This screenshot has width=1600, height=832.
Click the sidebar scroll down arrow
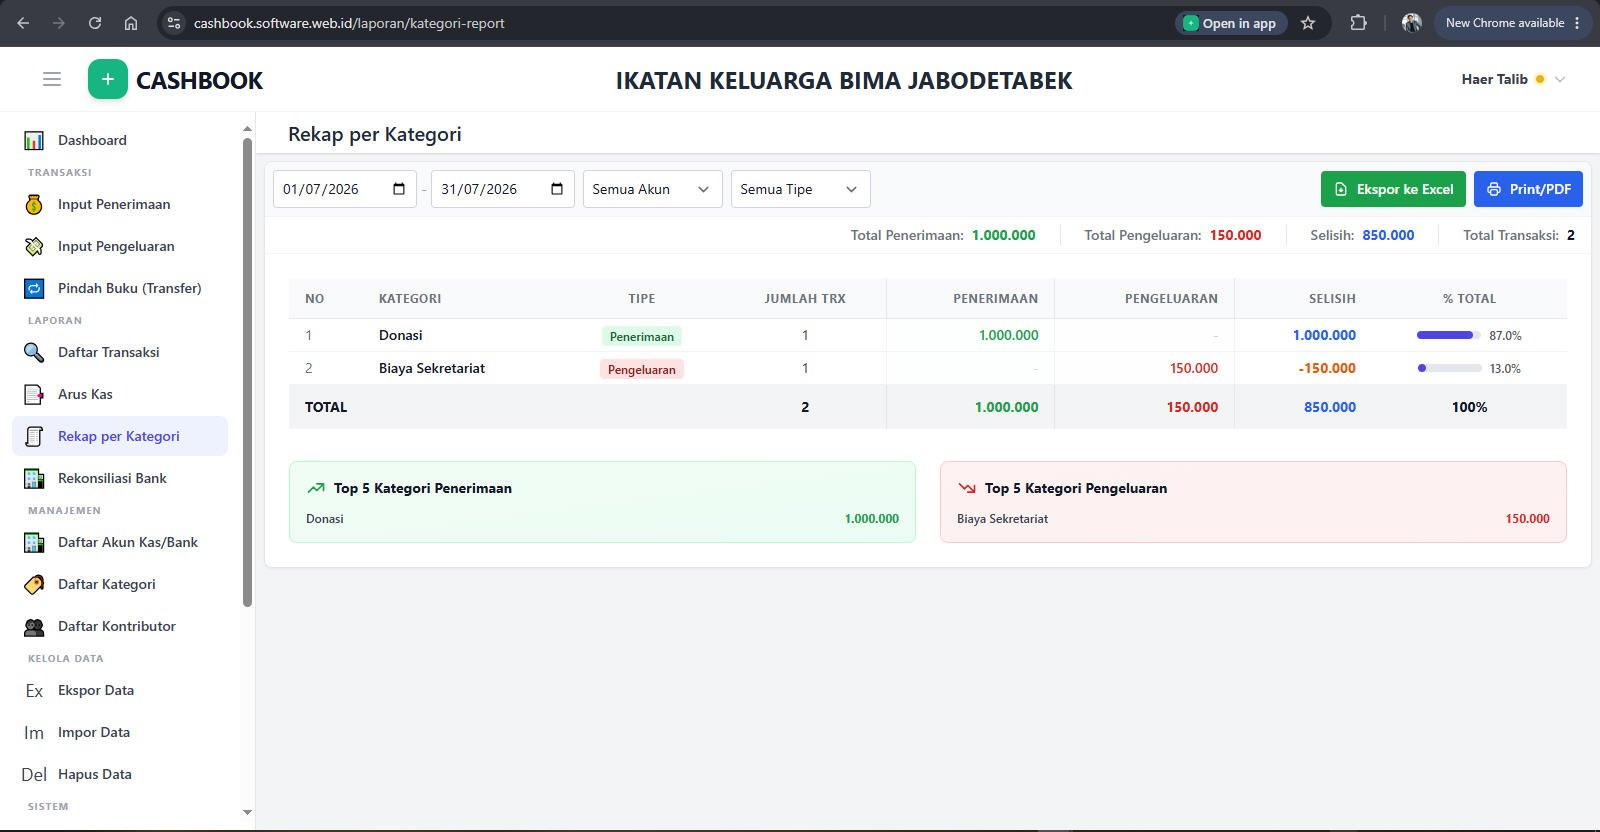tap(247, 813)
